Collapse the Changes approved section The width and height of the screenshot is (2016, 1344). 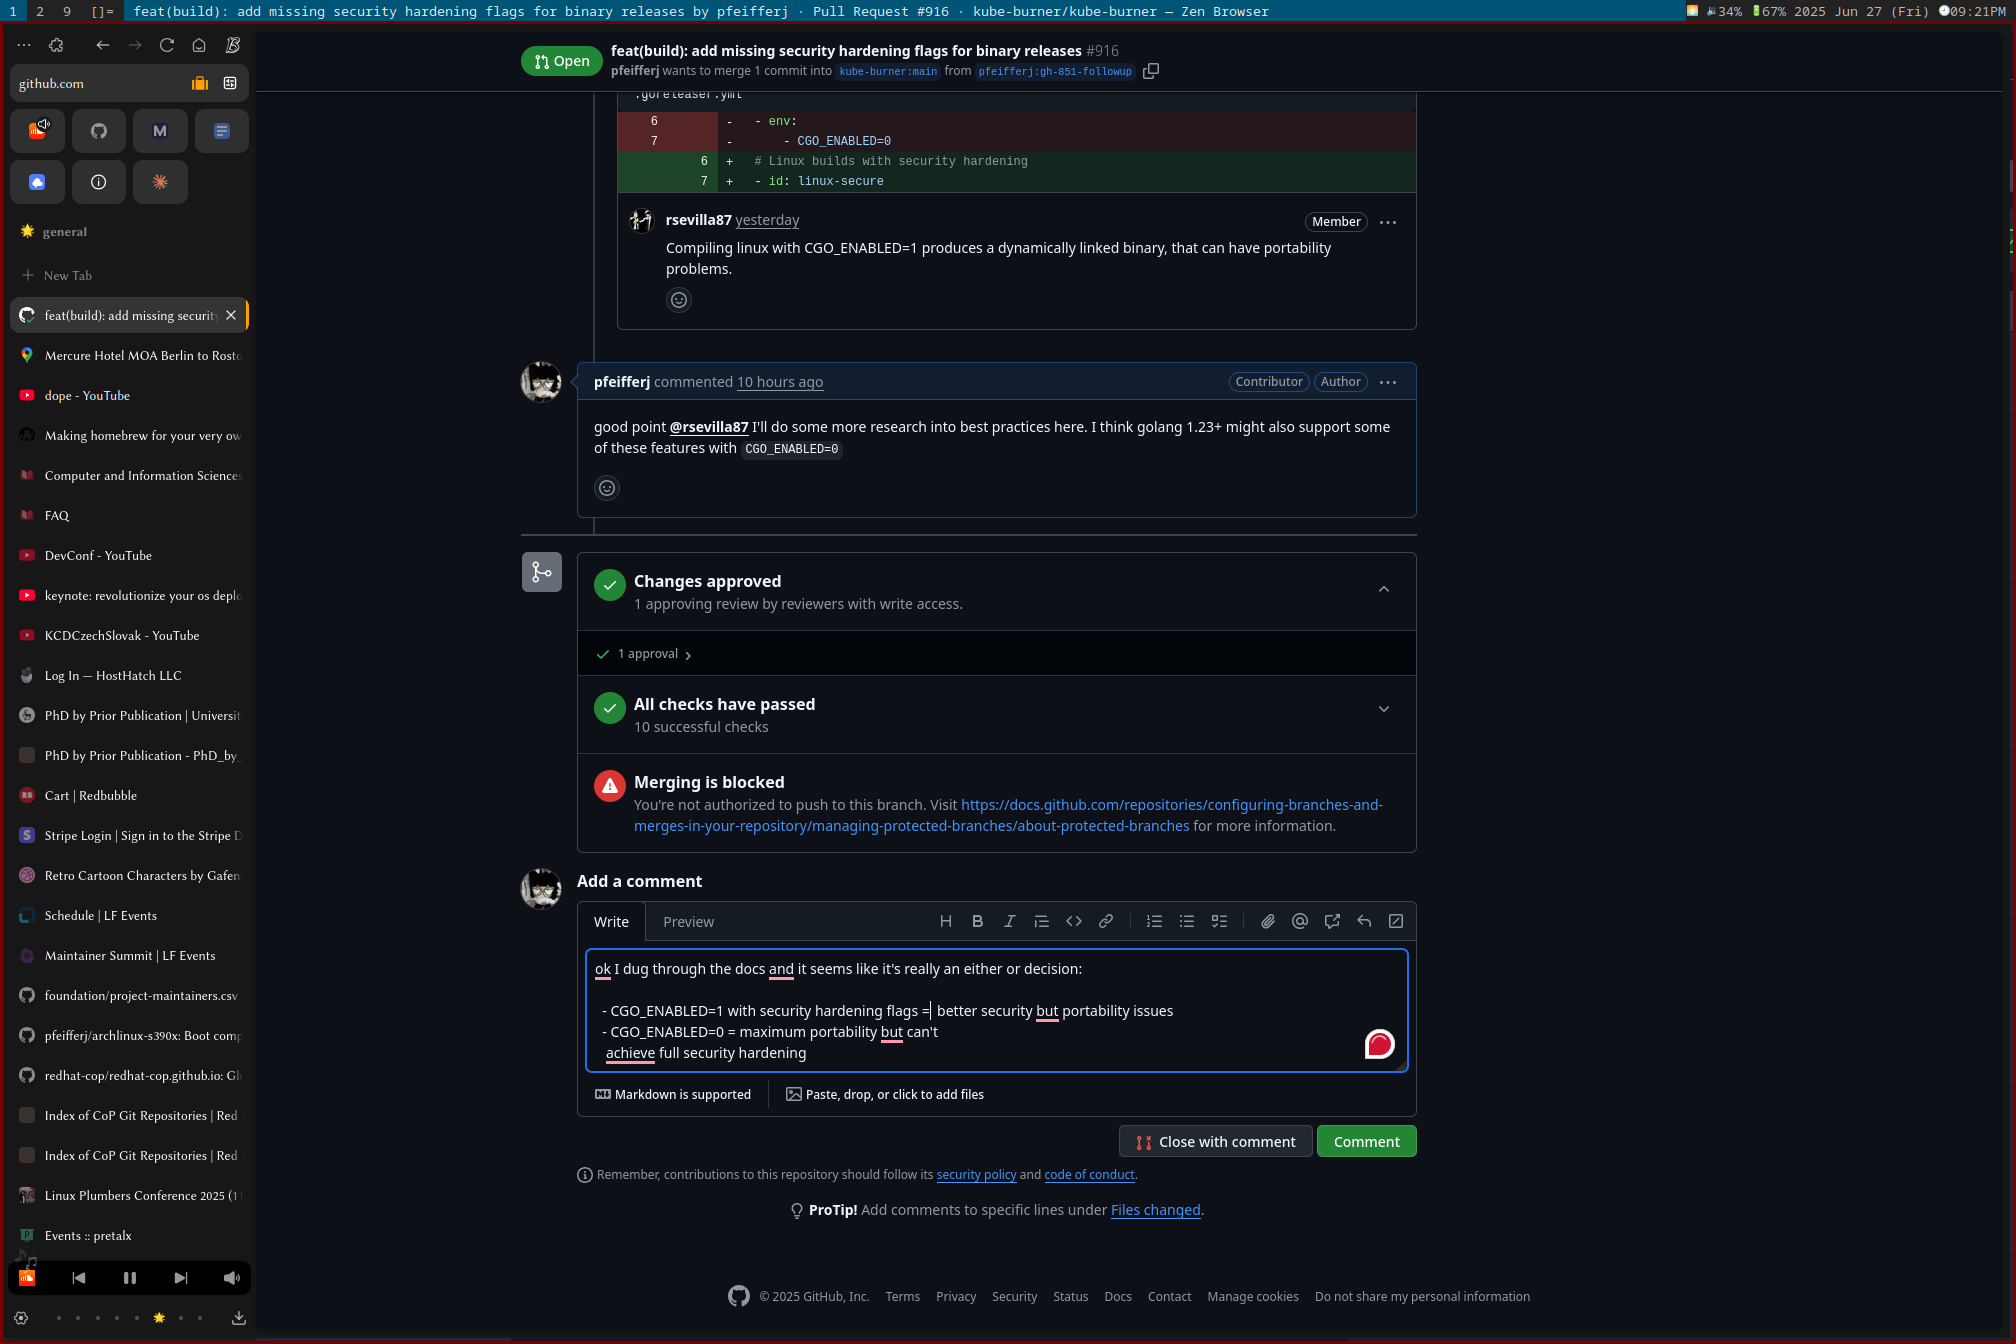[1384, 590]
